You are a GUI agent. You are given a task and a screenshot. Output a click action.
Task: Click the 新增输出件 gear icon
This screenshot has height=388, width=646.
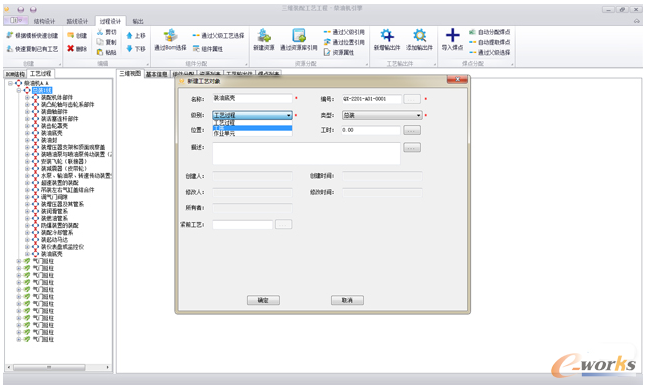click(386, 36)
